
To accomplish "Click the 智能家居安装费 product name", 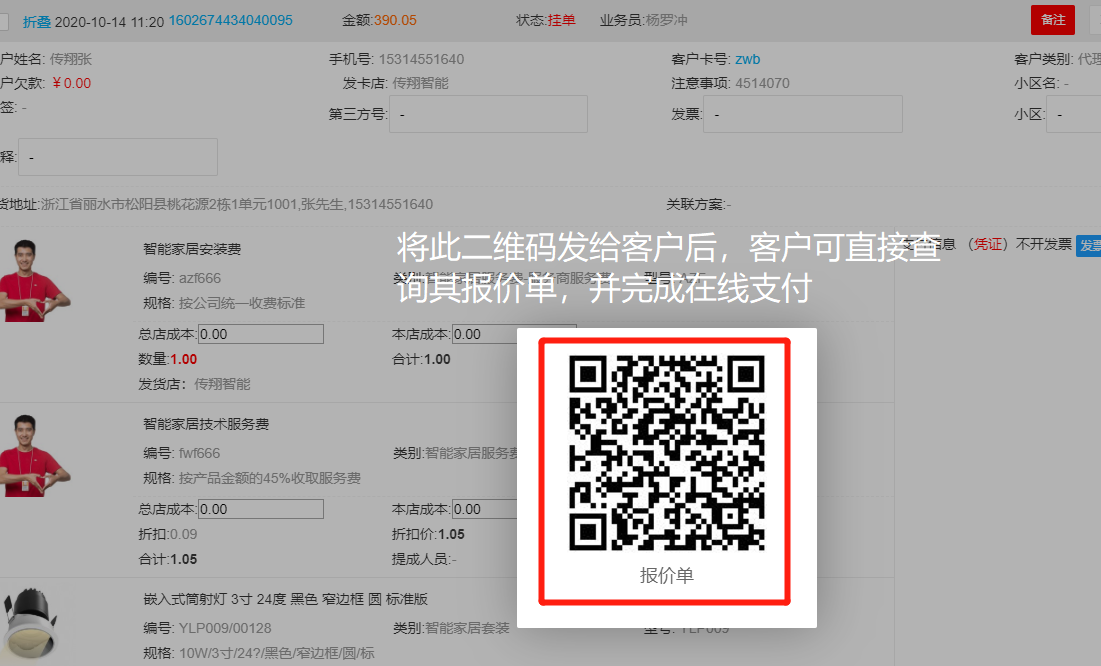I will point(192,249).
